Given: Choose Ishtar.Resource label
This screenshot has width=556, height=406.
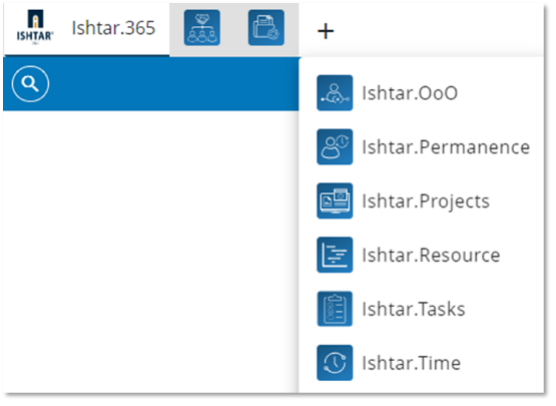Looking at the screenshot, I should [431, 255].
